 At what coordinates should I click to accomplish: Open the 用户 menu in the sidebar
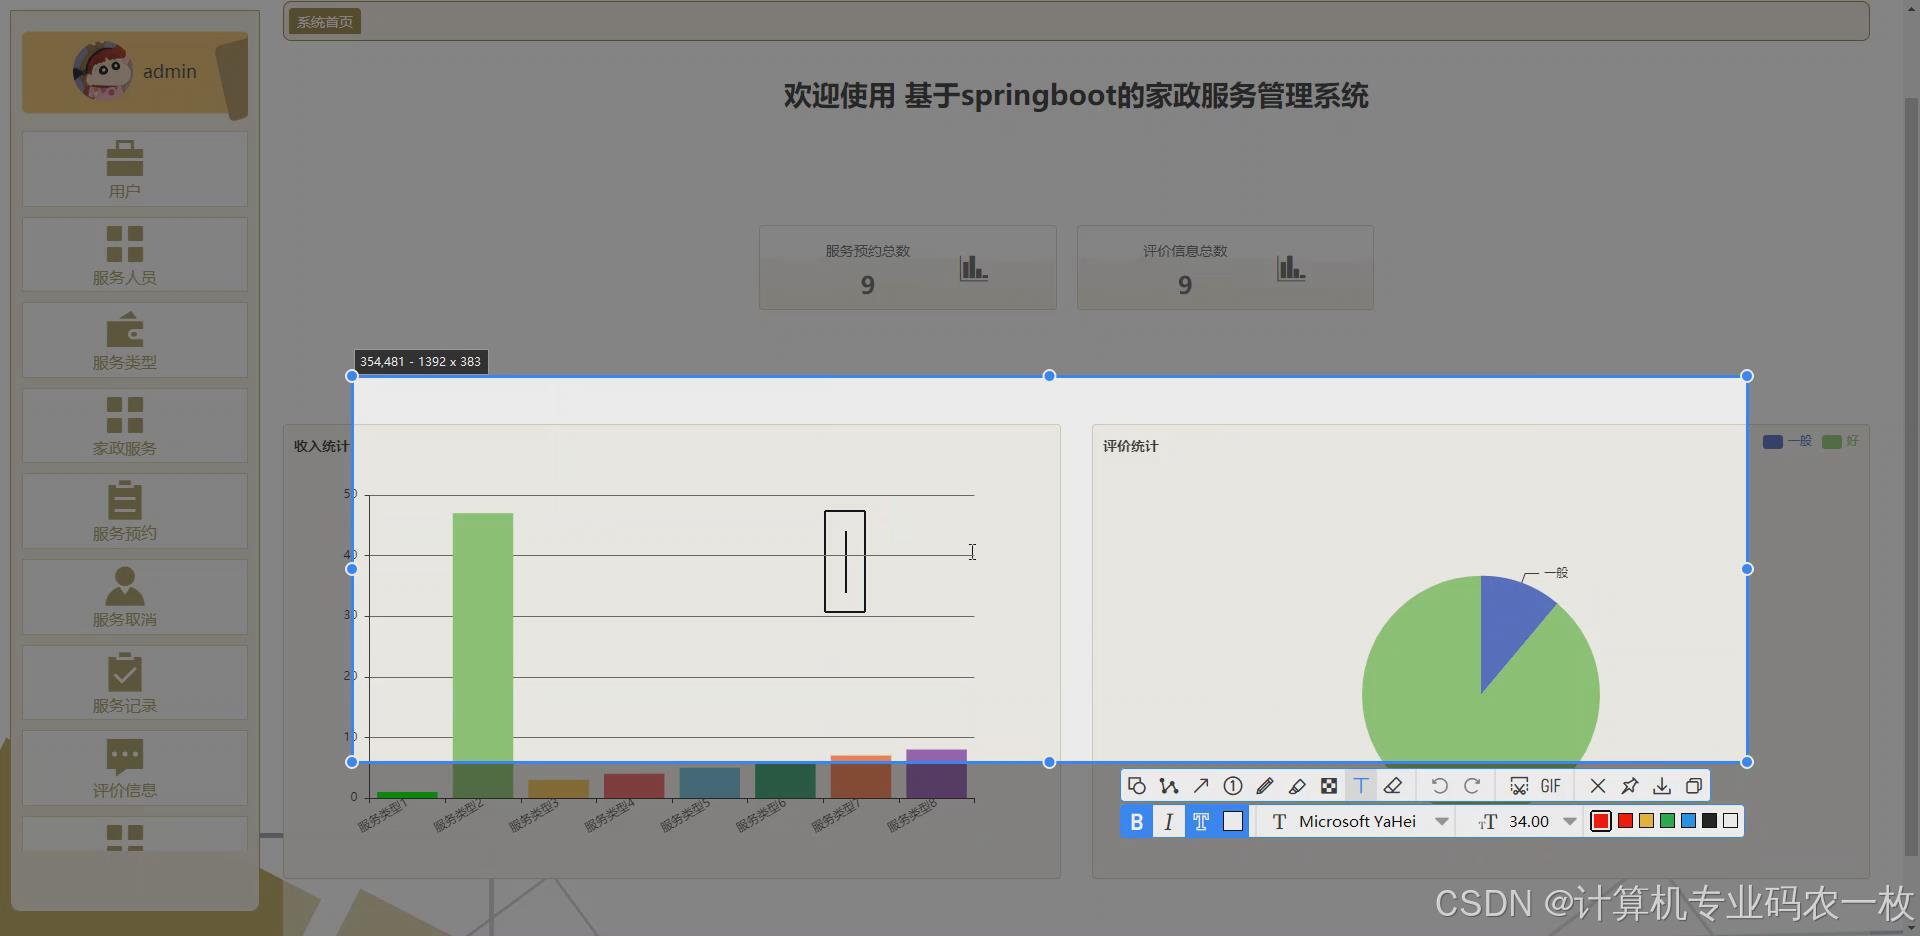[133, 168]
